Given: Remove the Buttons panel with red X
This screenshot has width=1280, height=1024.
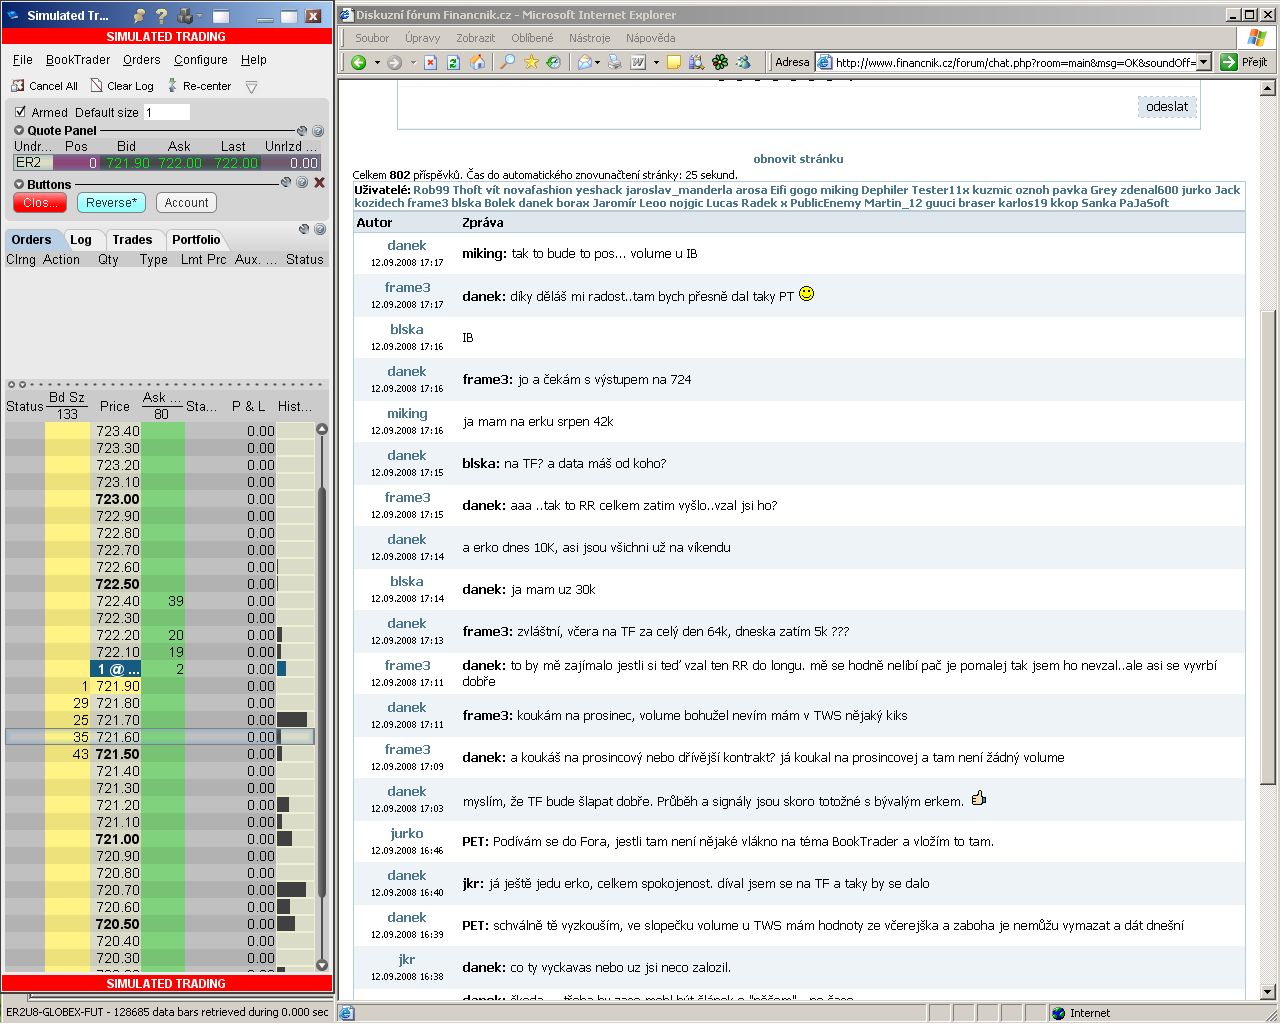Looking at the screenshot, I should (x=319, y=183).
